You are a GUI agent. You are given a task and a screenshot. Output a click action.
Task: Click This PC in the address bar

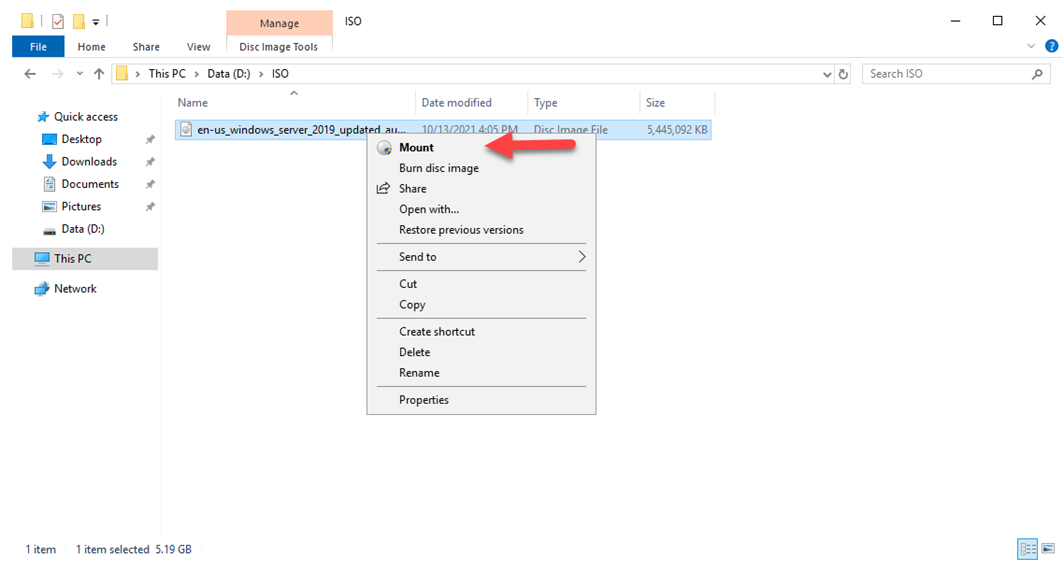pyautogui.click(x=167, y=74)
